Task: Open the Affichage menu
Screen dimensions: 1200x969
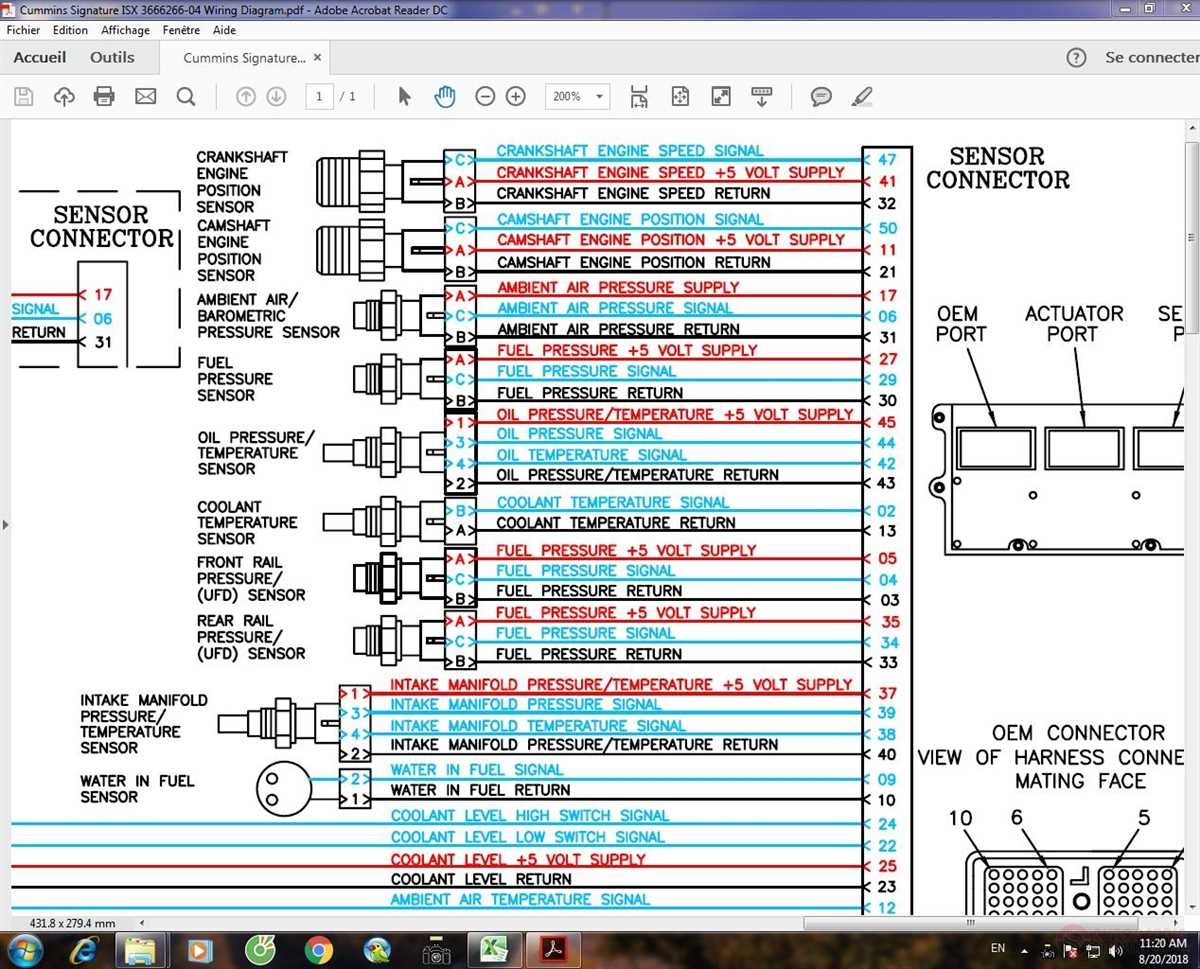Action: point(125,30)
